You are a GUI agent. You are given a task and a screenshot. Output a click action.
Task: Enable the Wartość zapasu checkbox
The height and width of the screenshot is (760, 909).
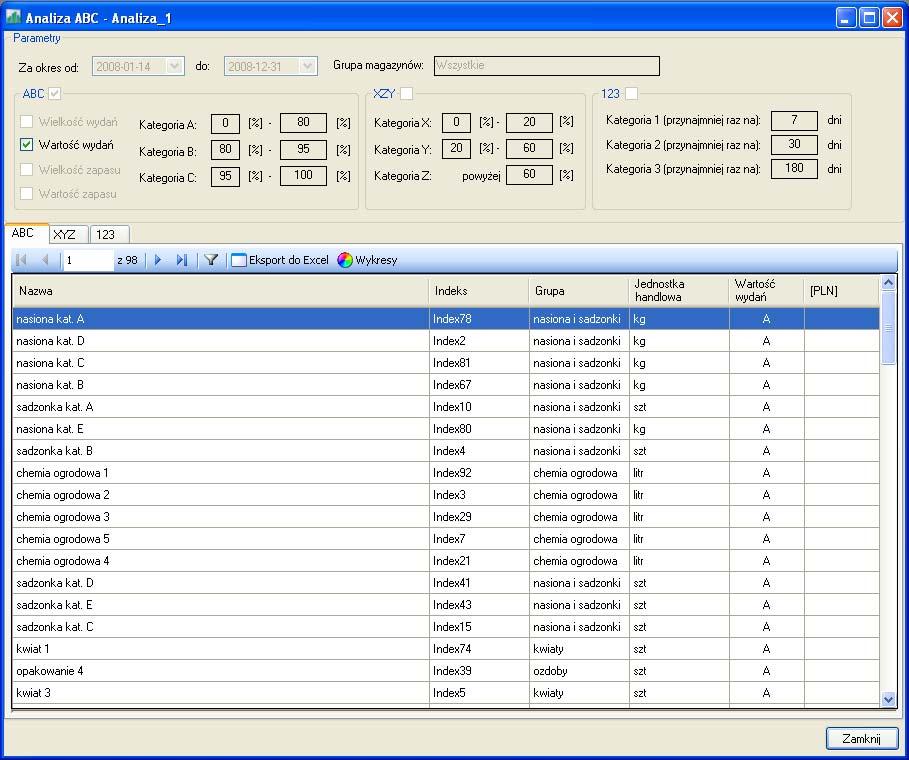(26, 194)
